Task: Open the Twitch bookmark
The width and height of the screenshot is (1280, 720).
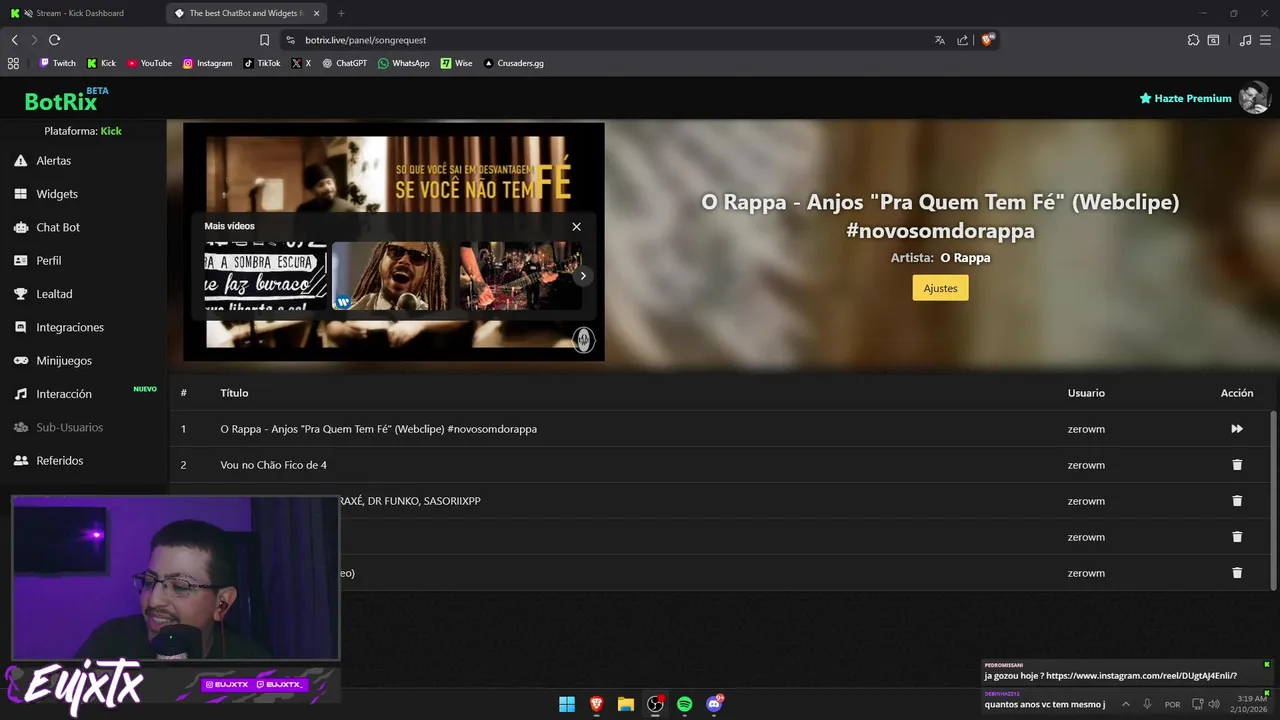Action: [x=57, y=63]
